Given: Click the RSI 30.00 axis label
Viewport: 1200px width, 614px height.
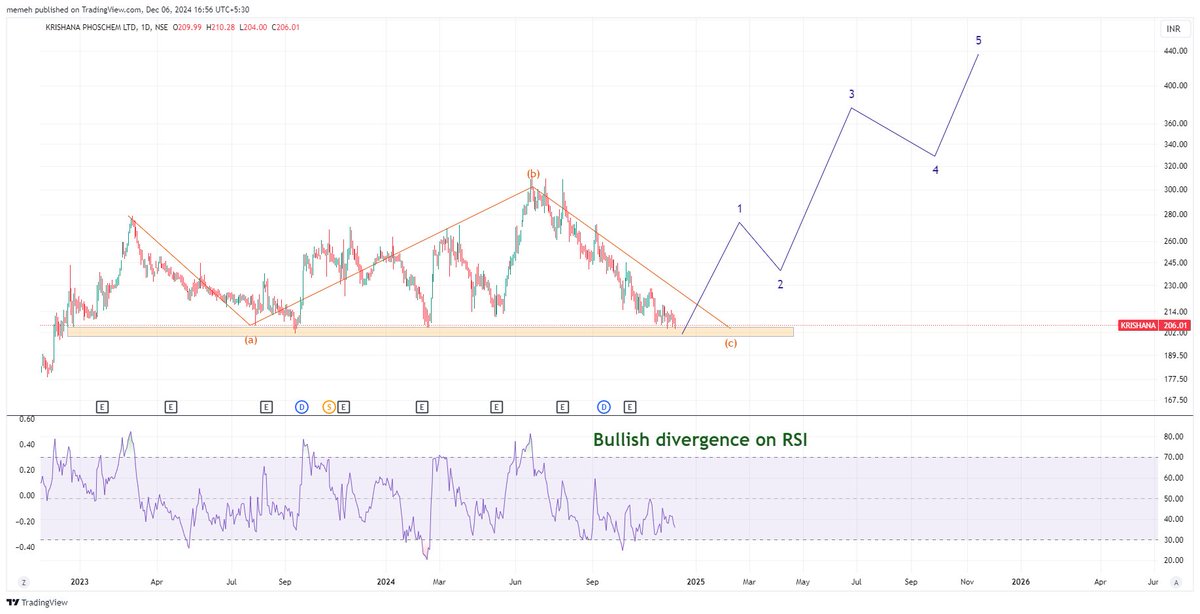Looking at the screenshot, I should pos(1174,540).
